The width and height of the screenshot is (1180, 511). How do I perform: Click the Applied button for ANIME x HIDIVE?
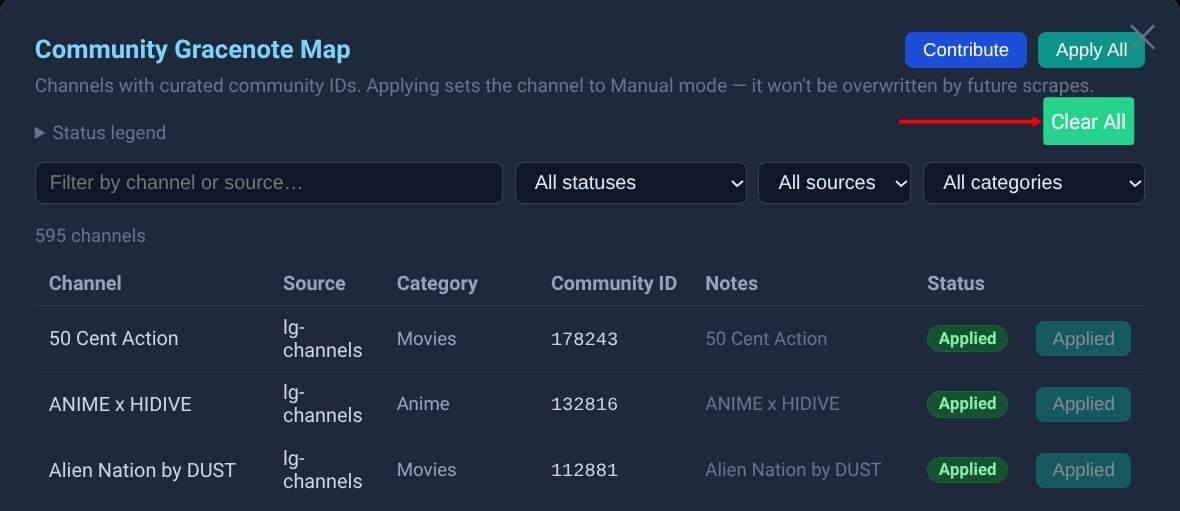pyautogui.click(x=1083, y=404)
